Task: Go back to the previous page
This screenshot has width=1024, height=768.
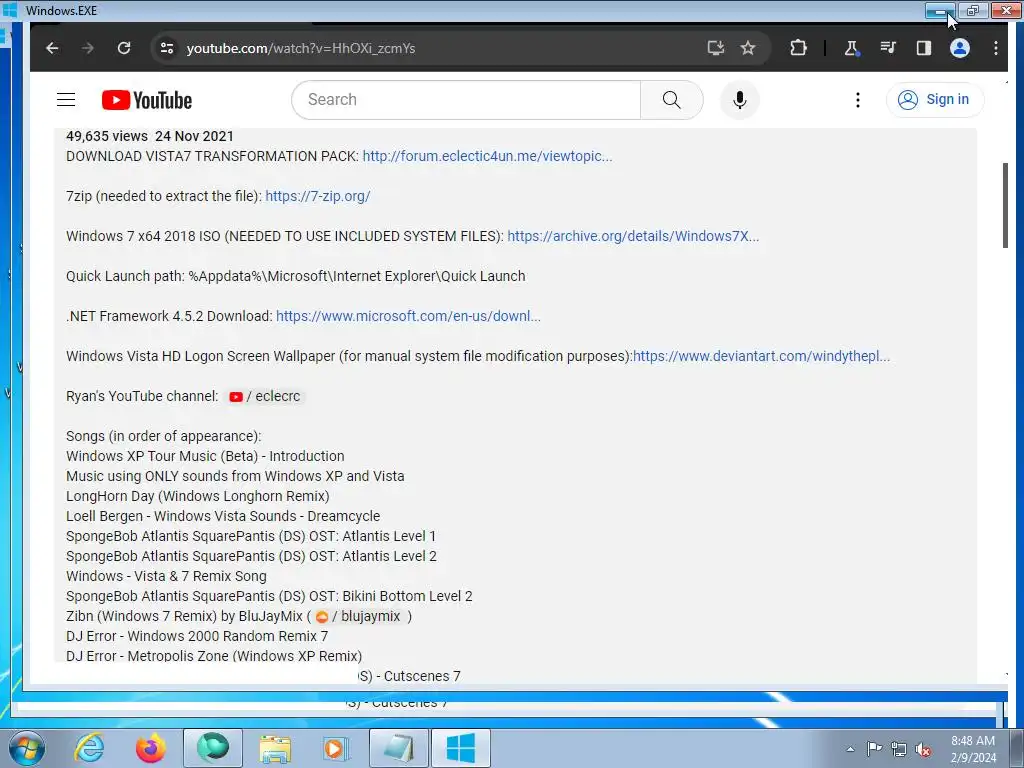Action: coord(52,48)
